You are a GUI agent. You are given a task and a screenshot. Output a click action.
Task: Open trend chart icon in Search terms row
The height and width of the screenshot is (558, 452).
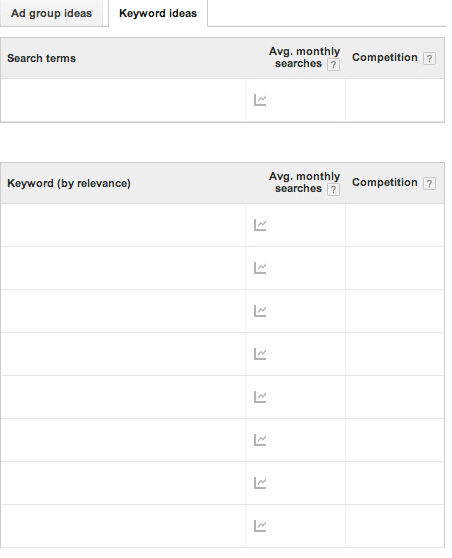[x=260, y=100]
